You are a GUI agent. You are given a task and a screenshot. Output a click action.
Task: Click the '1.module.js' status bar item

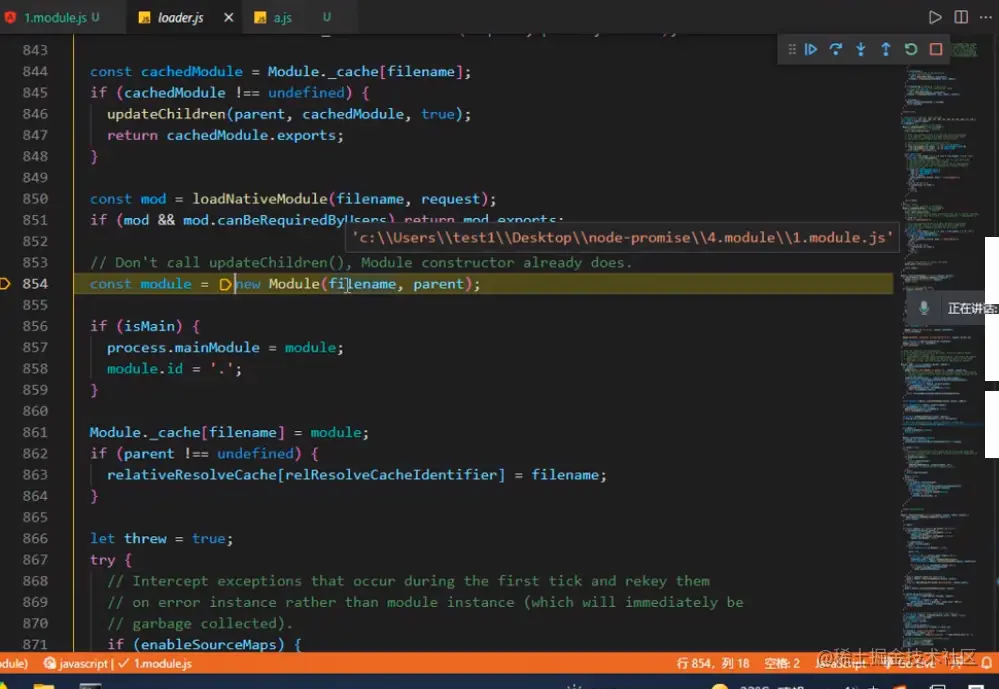[x=155, y=664]
